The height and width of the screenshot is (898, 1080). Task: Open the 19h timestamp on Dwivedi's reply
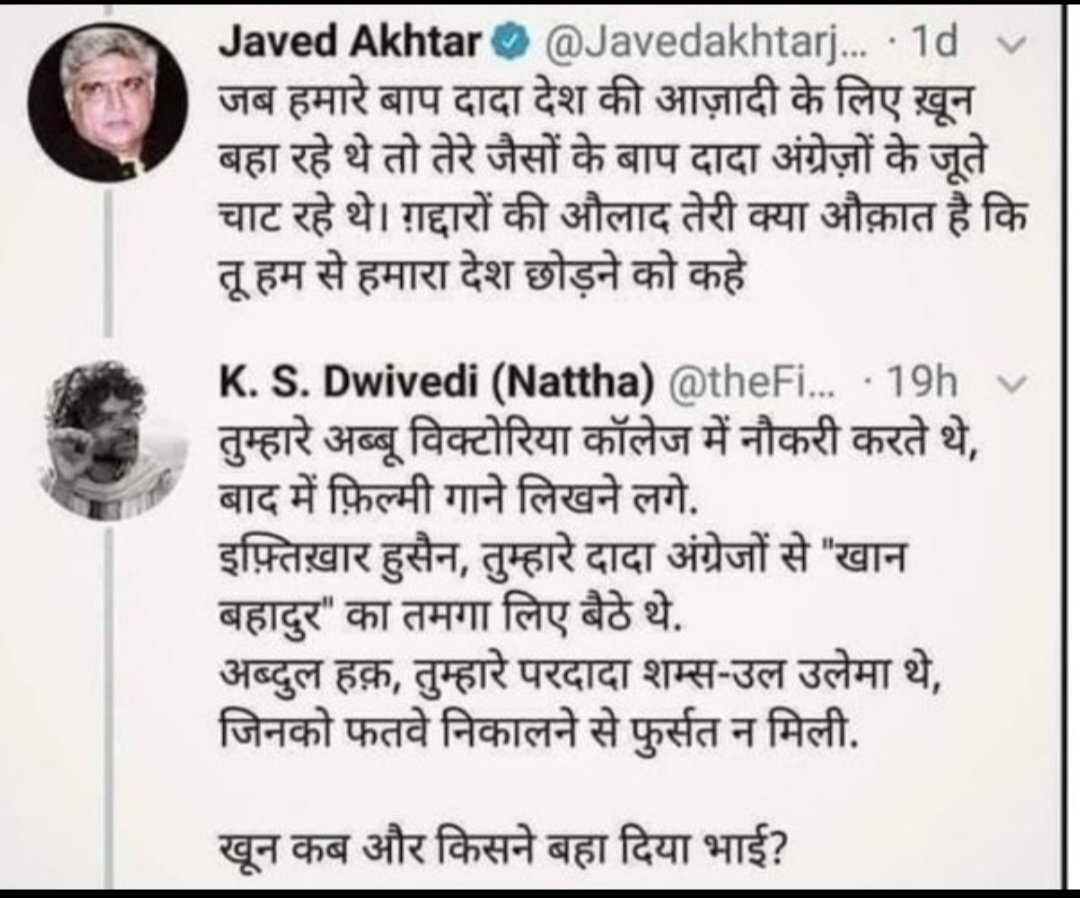point(923,383)
